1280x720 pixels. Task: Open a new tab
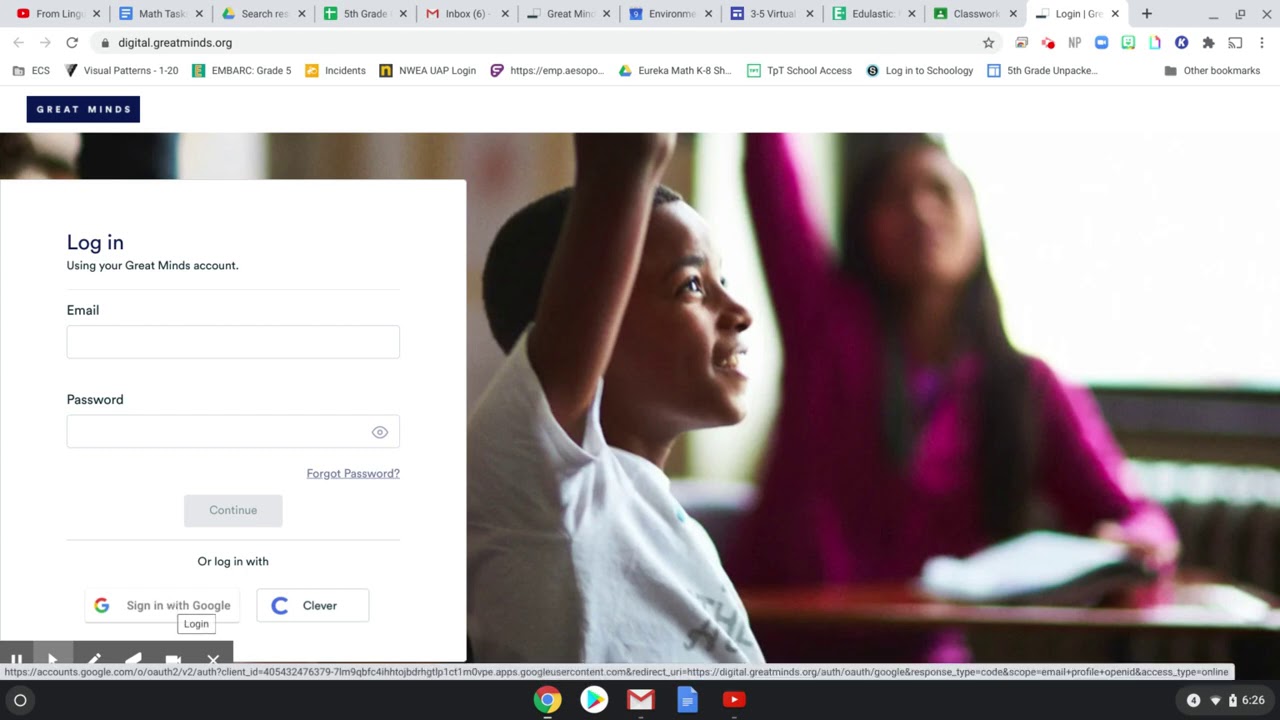1147,14
